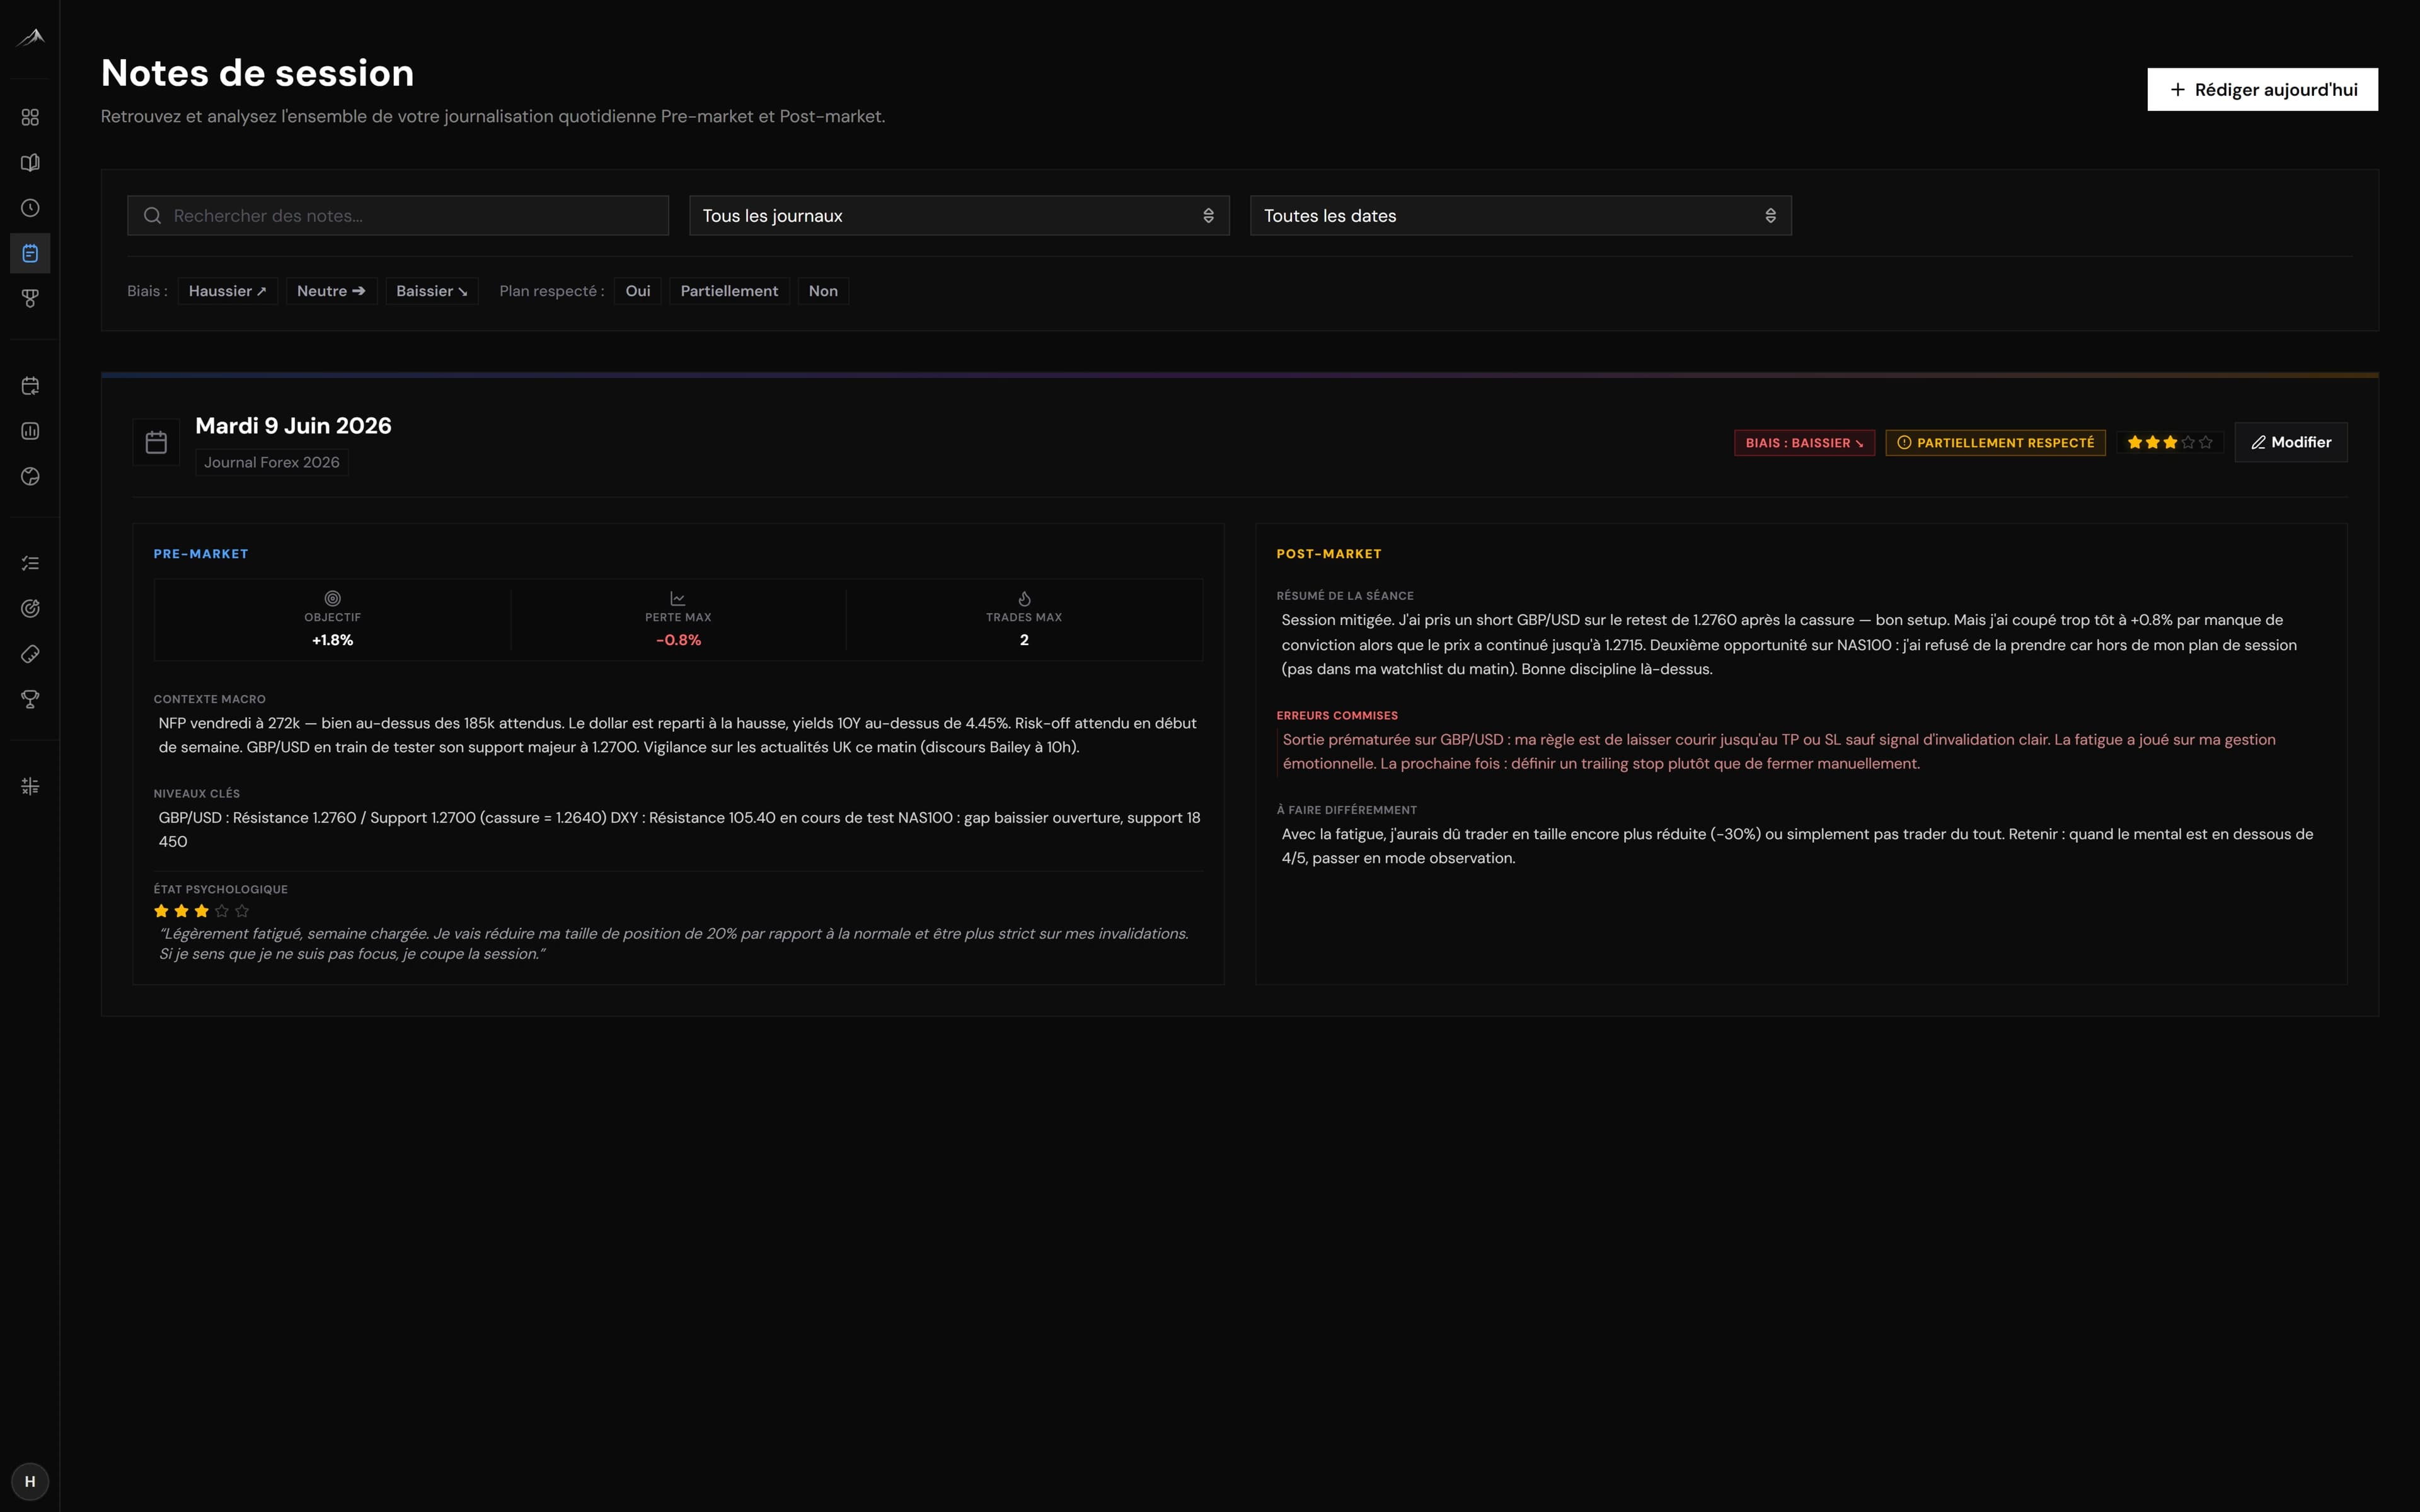The width and height of the screenshot is (2420, 1512).
Task: Open the calculator icon in sidebar
Action: point(30,786)
